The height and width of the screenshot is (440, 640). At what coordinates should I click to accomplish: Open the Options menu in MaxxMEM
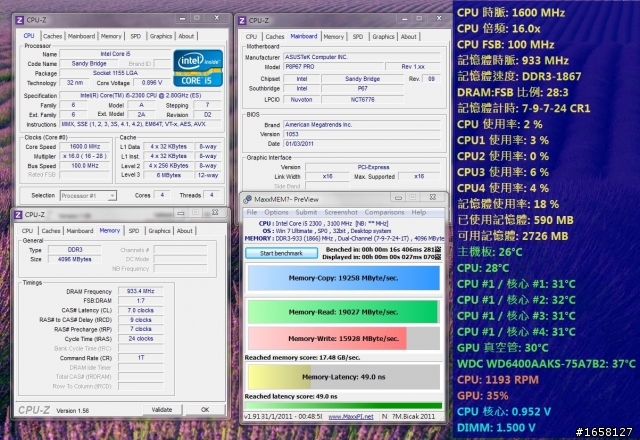coord(276,212)
